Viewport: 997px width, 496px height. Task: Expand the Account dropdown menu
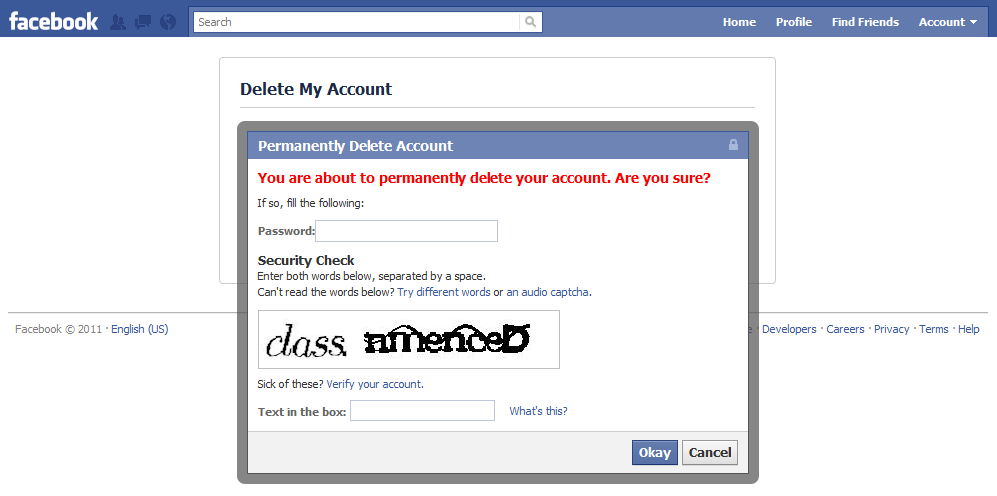pyautogui.click(x=947, y=22)
